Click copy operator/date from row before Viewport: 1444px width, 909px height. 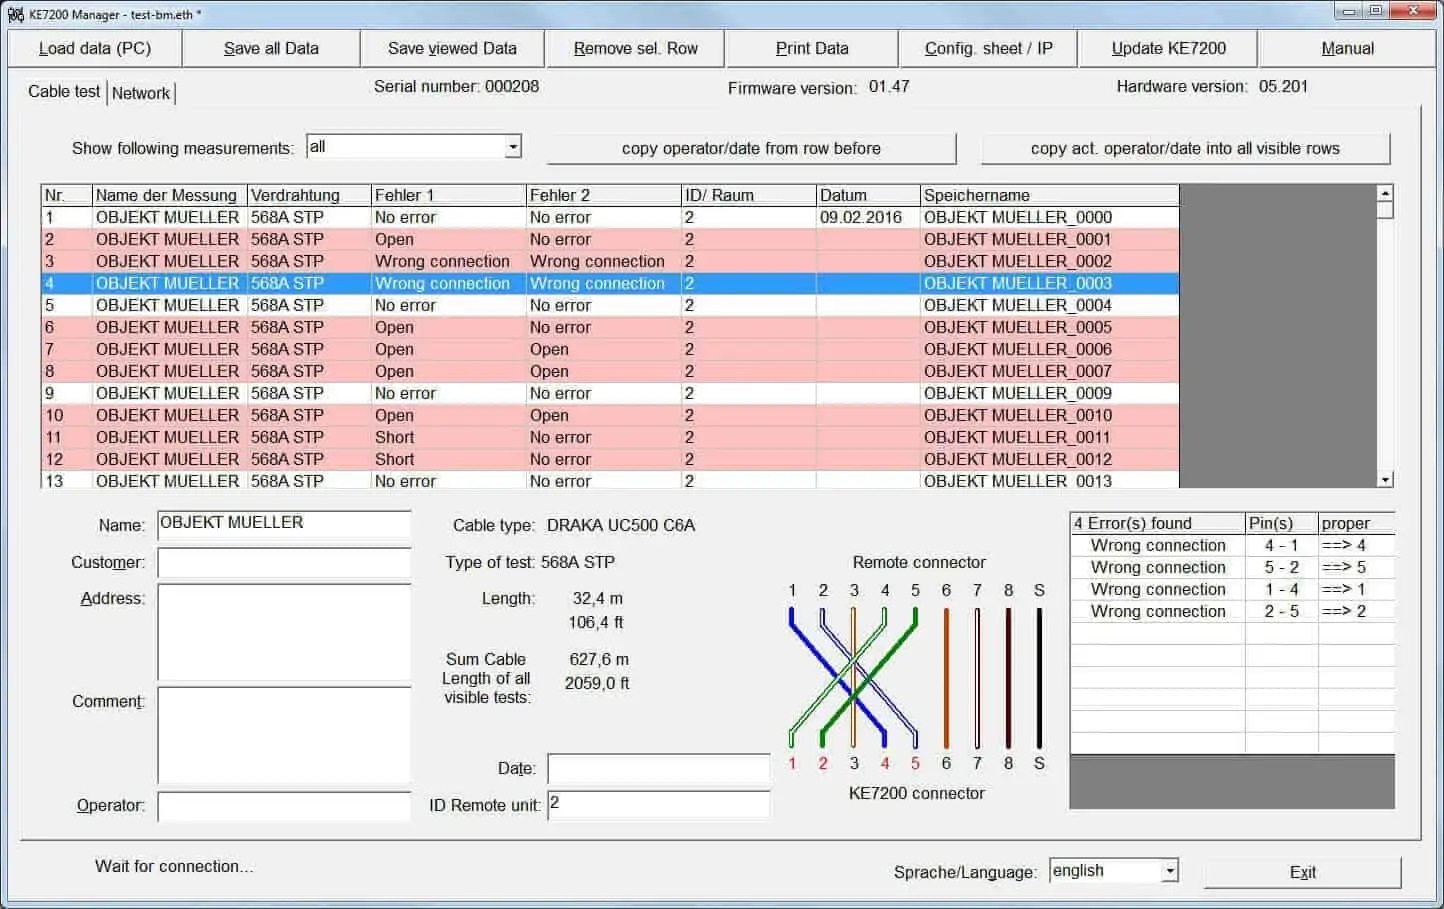pos(751,148)
